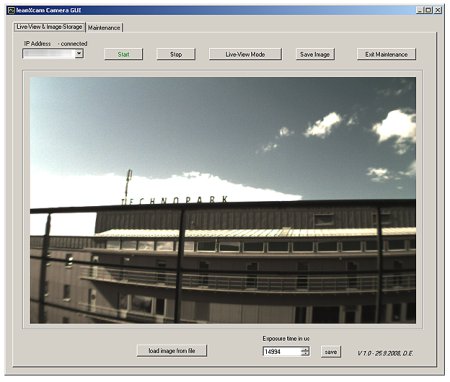
Task: Decrease exposure time with the down arrow
Action: pyautogui.click(x=305, y=354)
